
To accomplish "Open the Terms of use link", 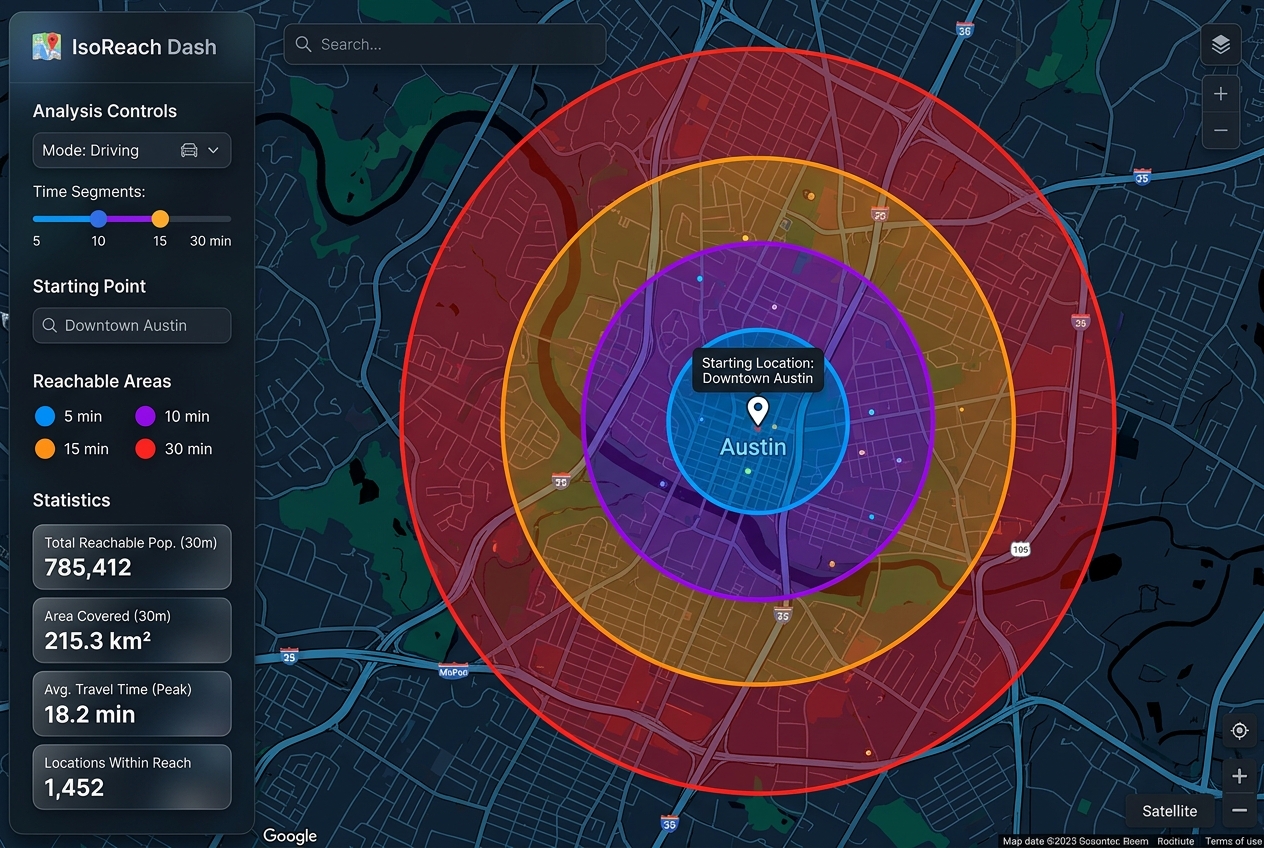I will (x=1233, y=841).
